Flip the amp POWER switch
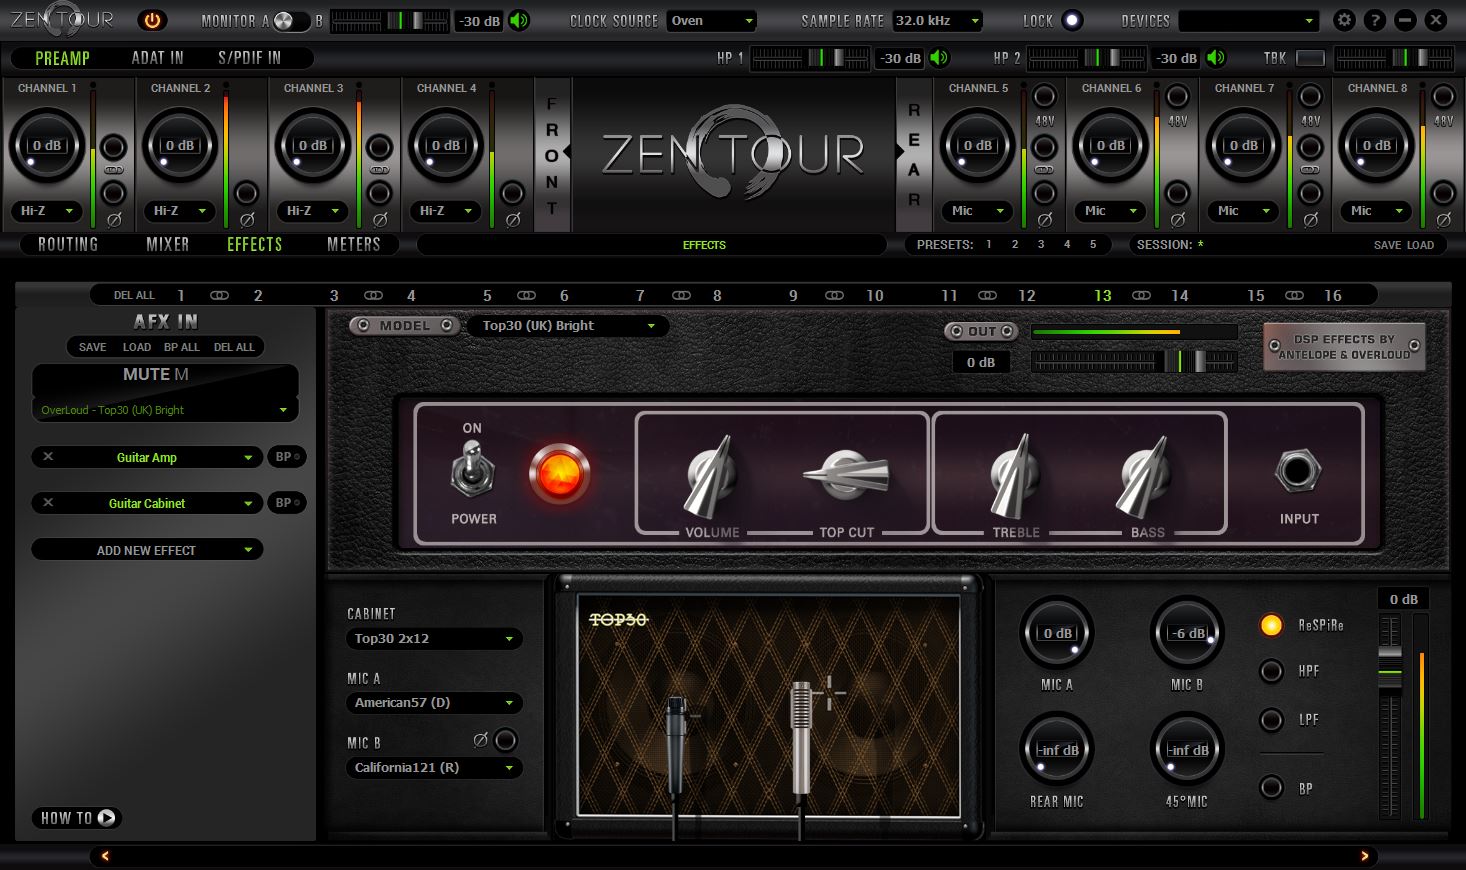The image size is (1466, 870). tap(472, 471)
